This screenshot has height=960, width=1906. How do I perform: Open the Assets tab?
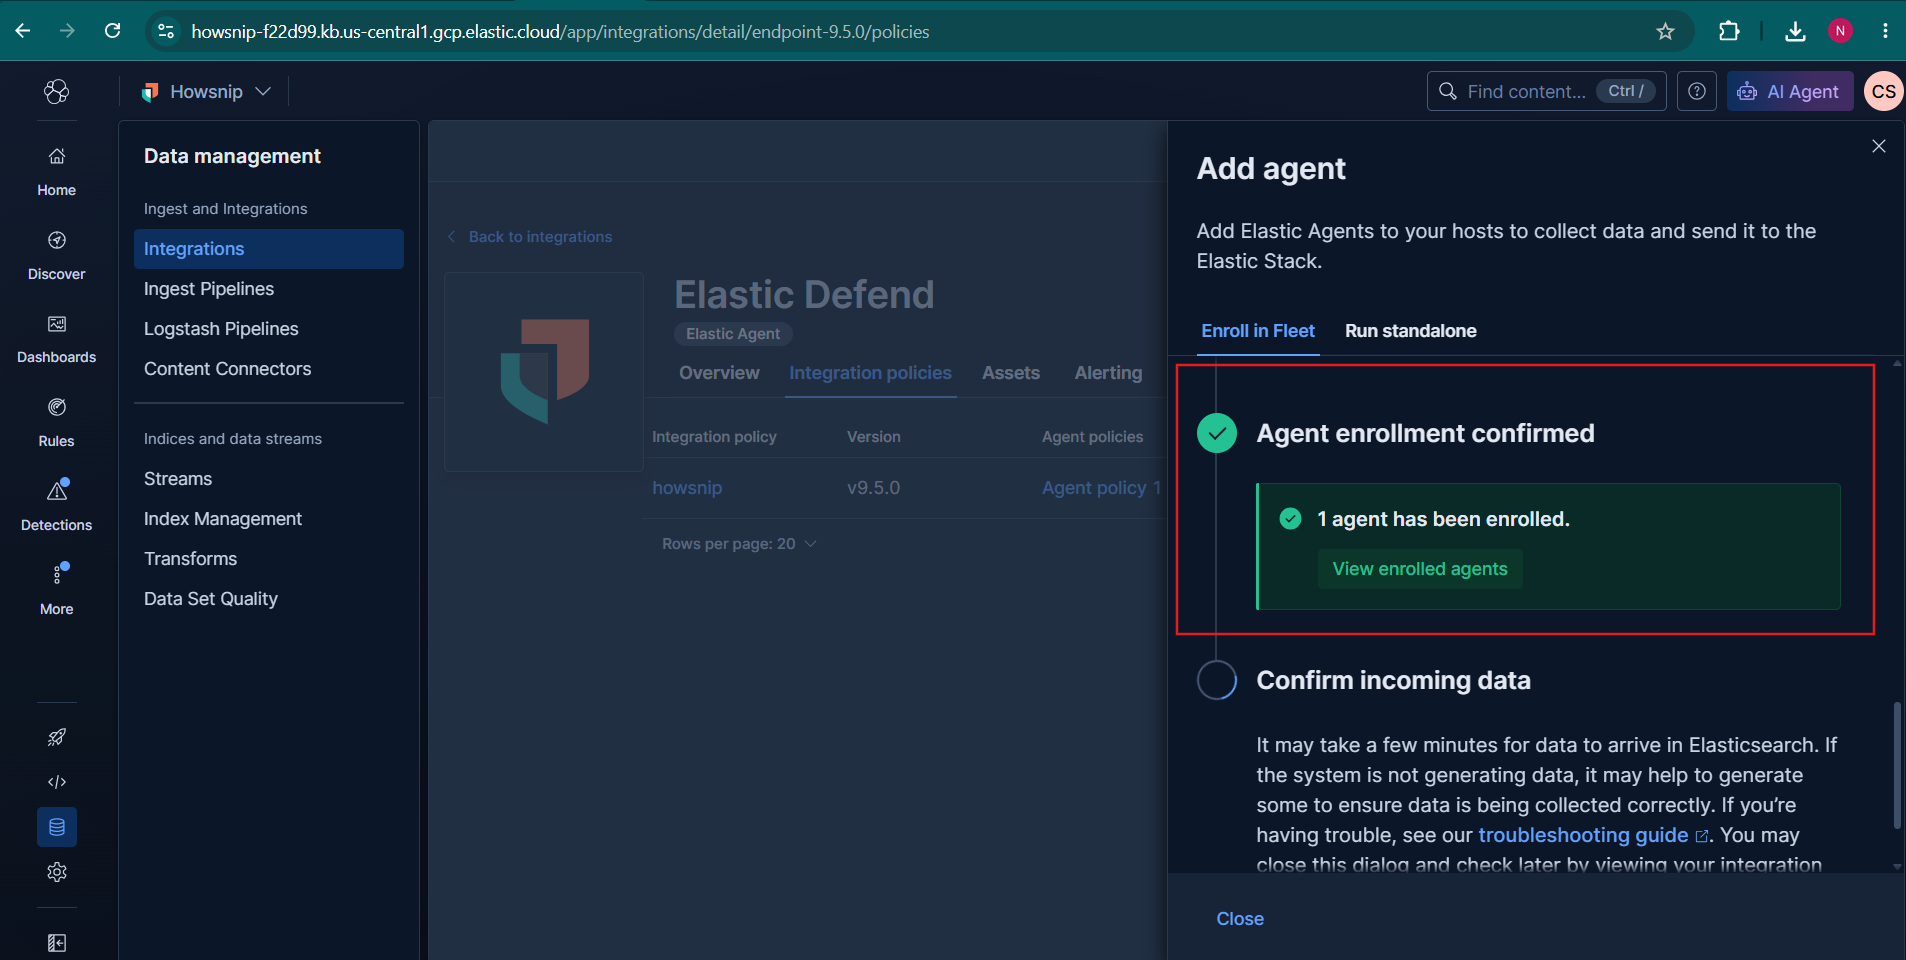(1011, 373)
